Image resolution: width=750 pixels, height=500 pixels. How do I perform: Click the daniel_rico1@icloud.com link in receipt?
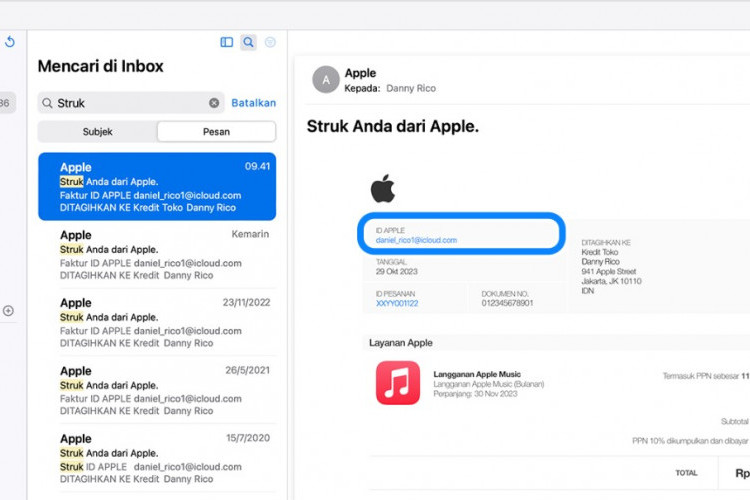[416, 240]
